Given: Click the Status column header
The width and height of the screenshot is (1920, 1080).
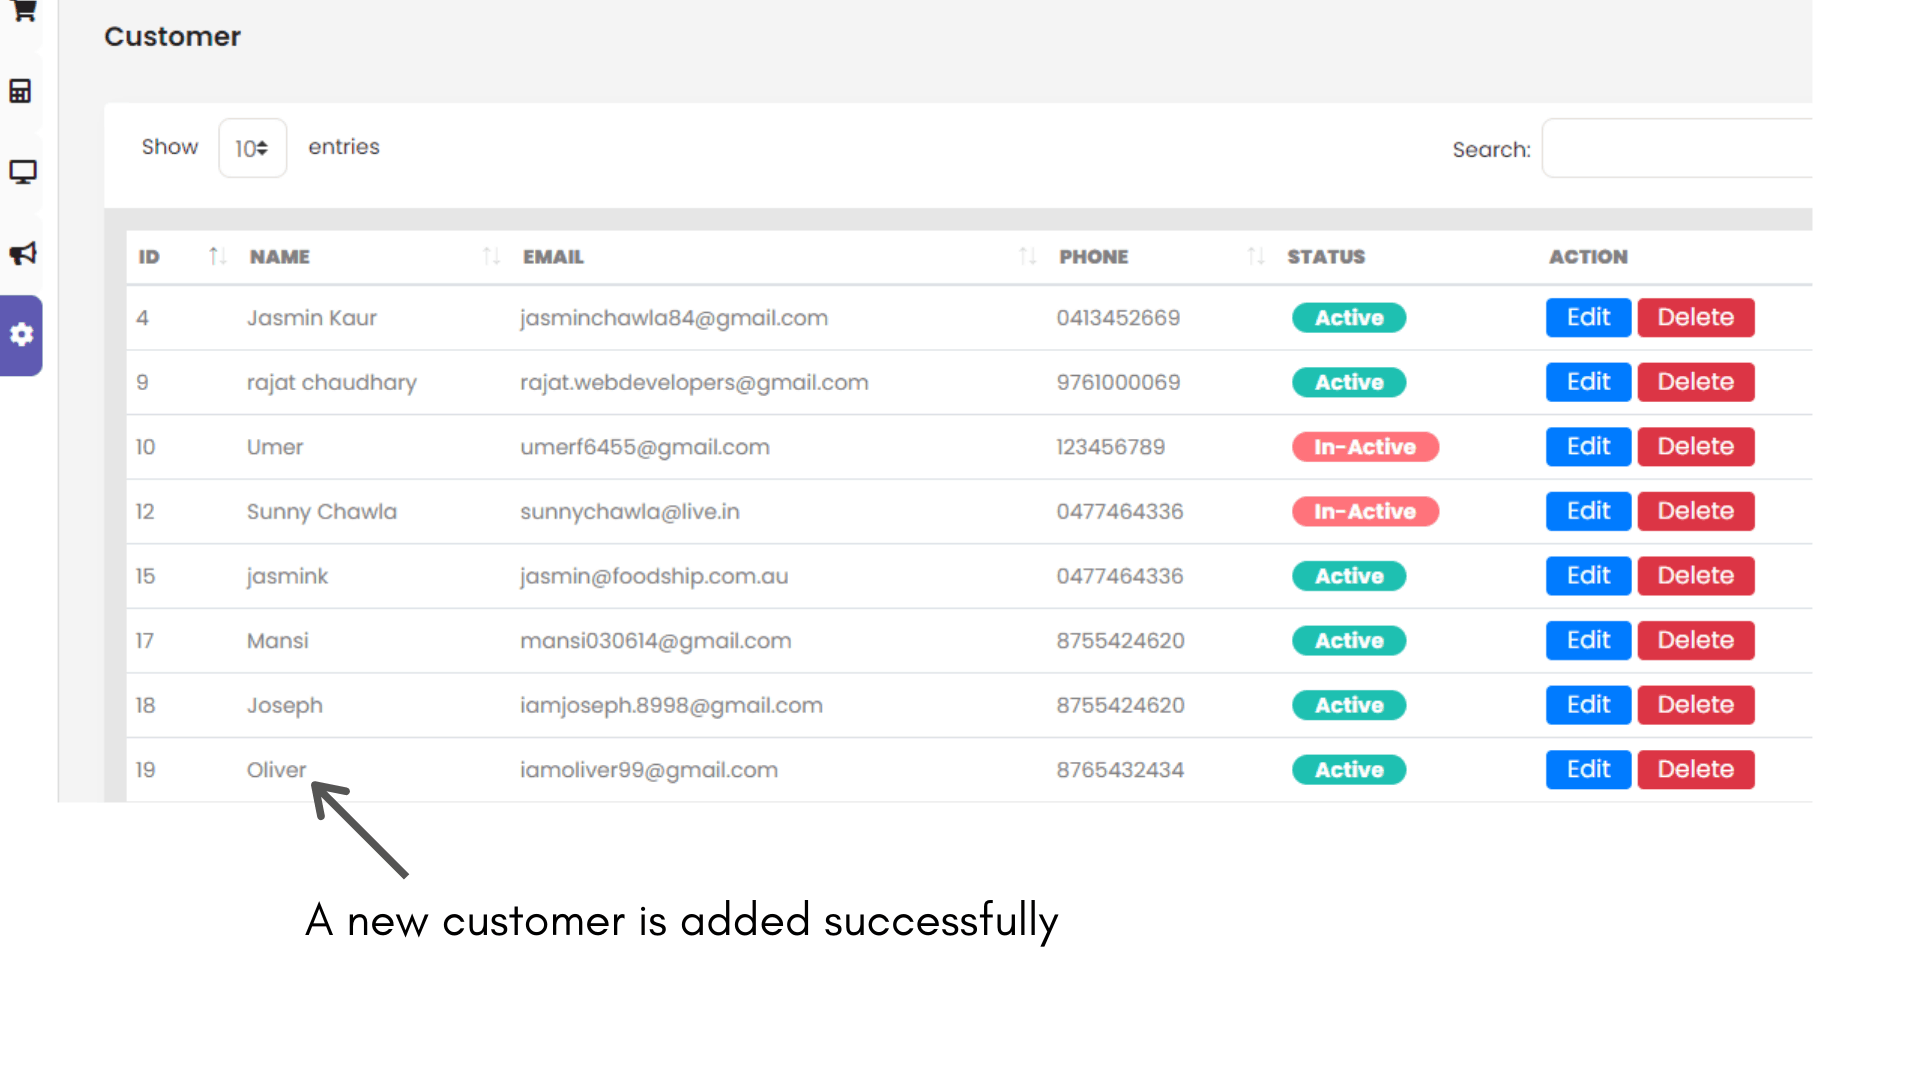Looking at the screenshot, I should click(x=1325, y=257).
